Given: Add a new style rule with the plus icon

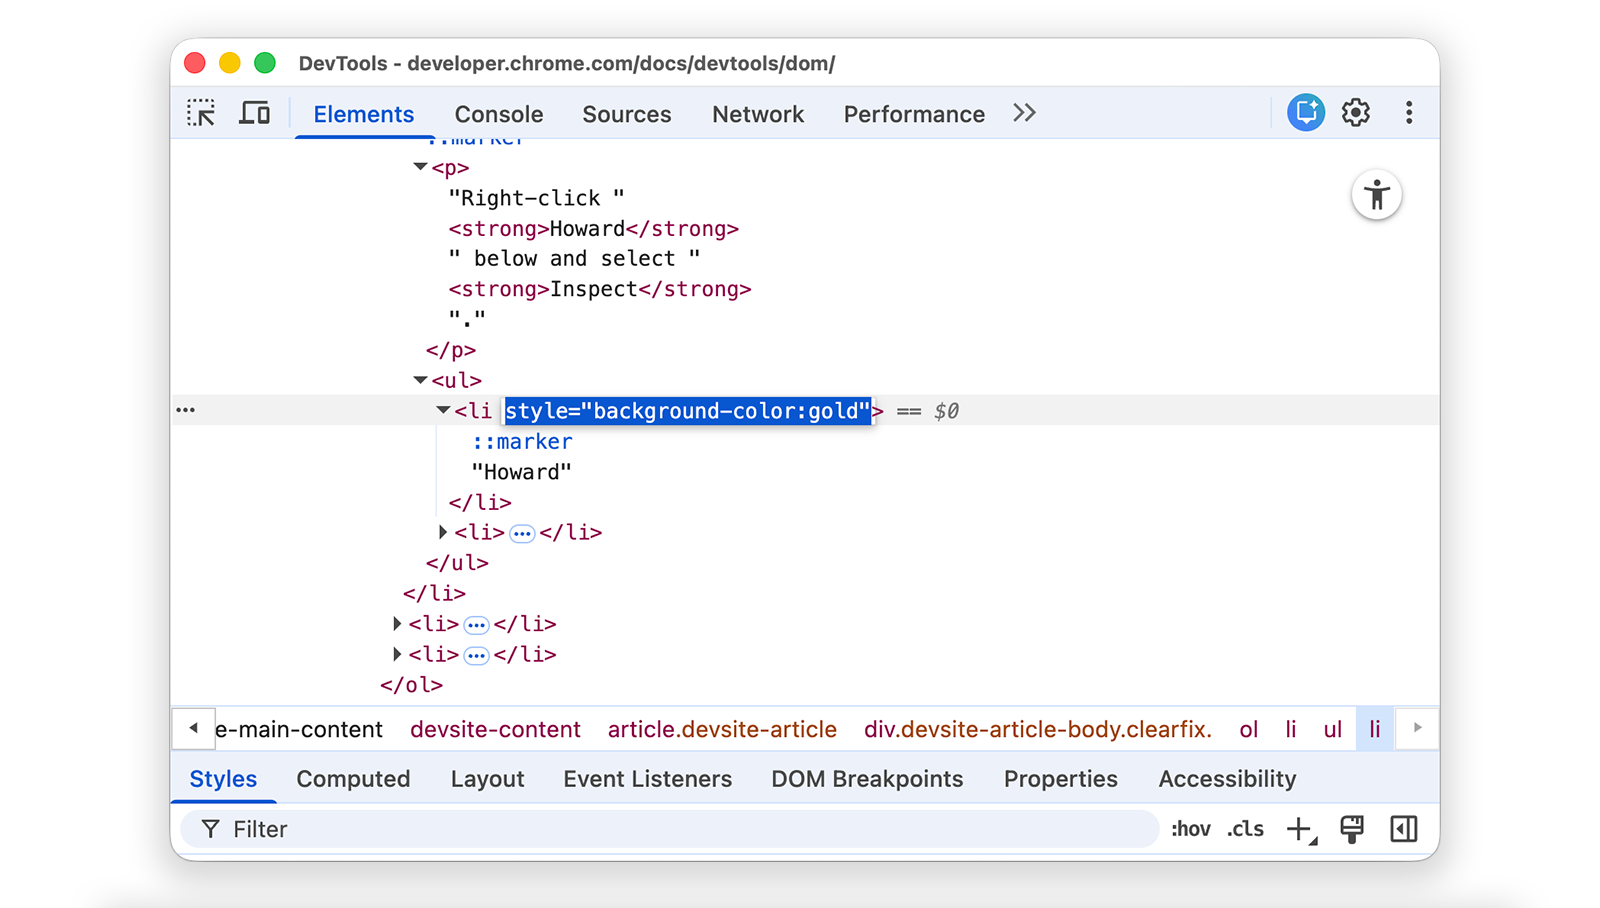Looking at the screenshot, I should [1299, 829].
